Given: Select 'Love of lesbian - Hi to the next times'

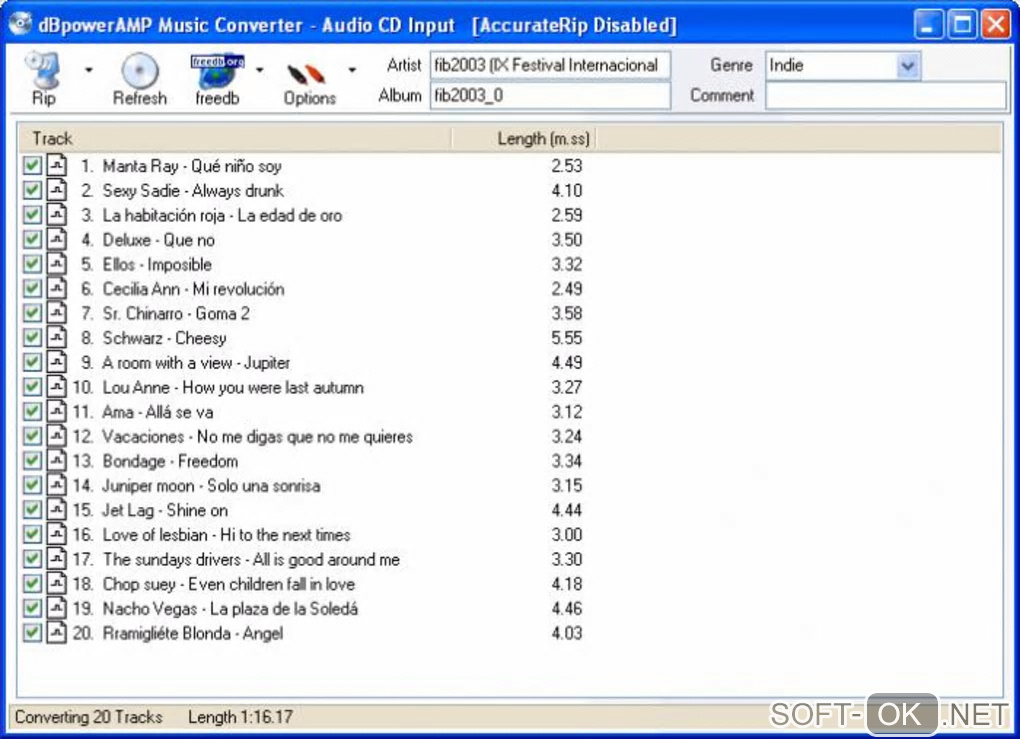Looking at the screenshot, I should tap(226, 535).
